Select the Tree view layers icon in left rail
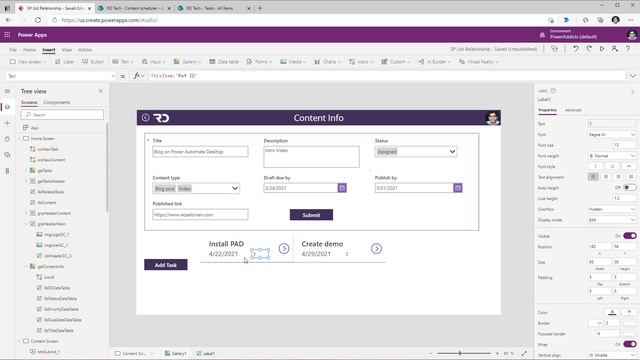Viewport: 640px width, 360px height. coord(7,107)
